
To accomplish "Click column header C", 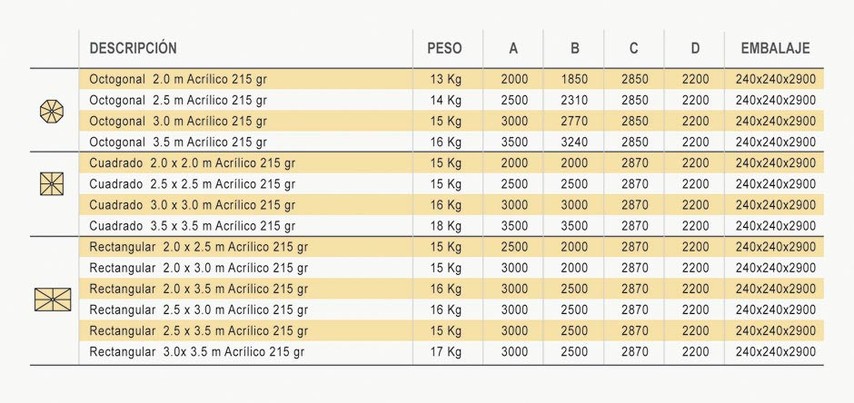I will [x=634, y=48].
